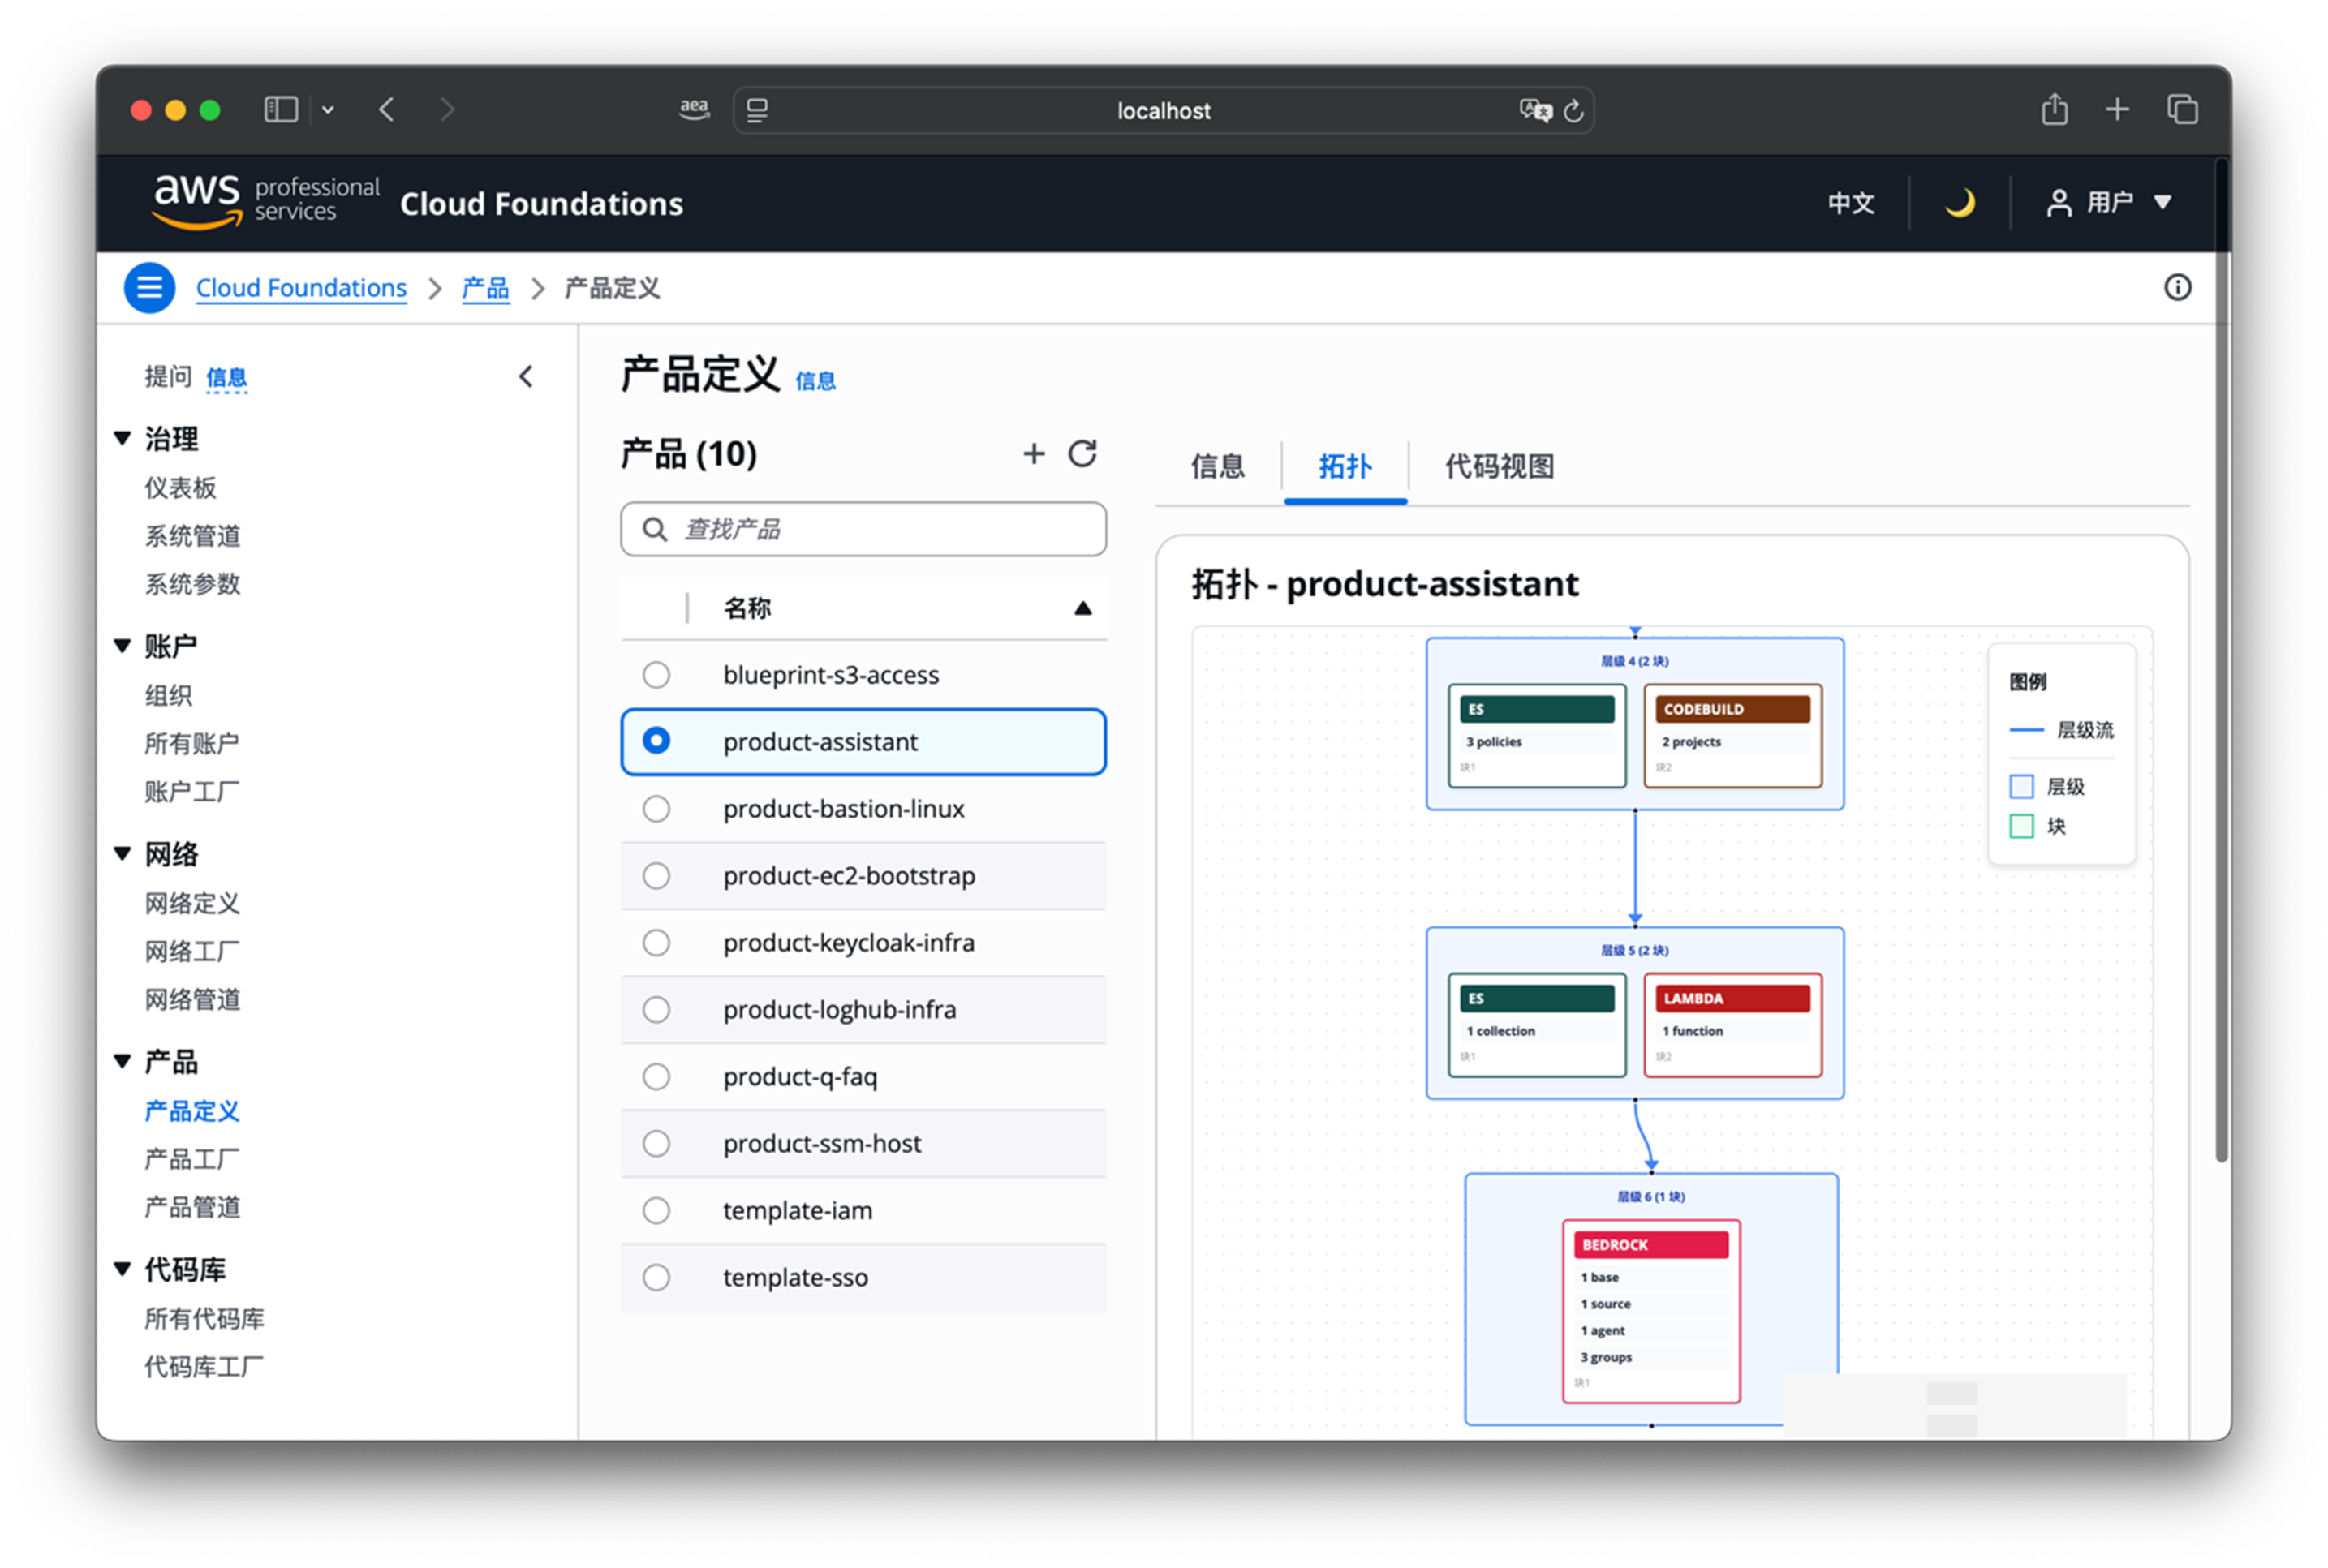Collapse the 代码库 navigation section
Screen dimensions: 2328x1568
123,1269
